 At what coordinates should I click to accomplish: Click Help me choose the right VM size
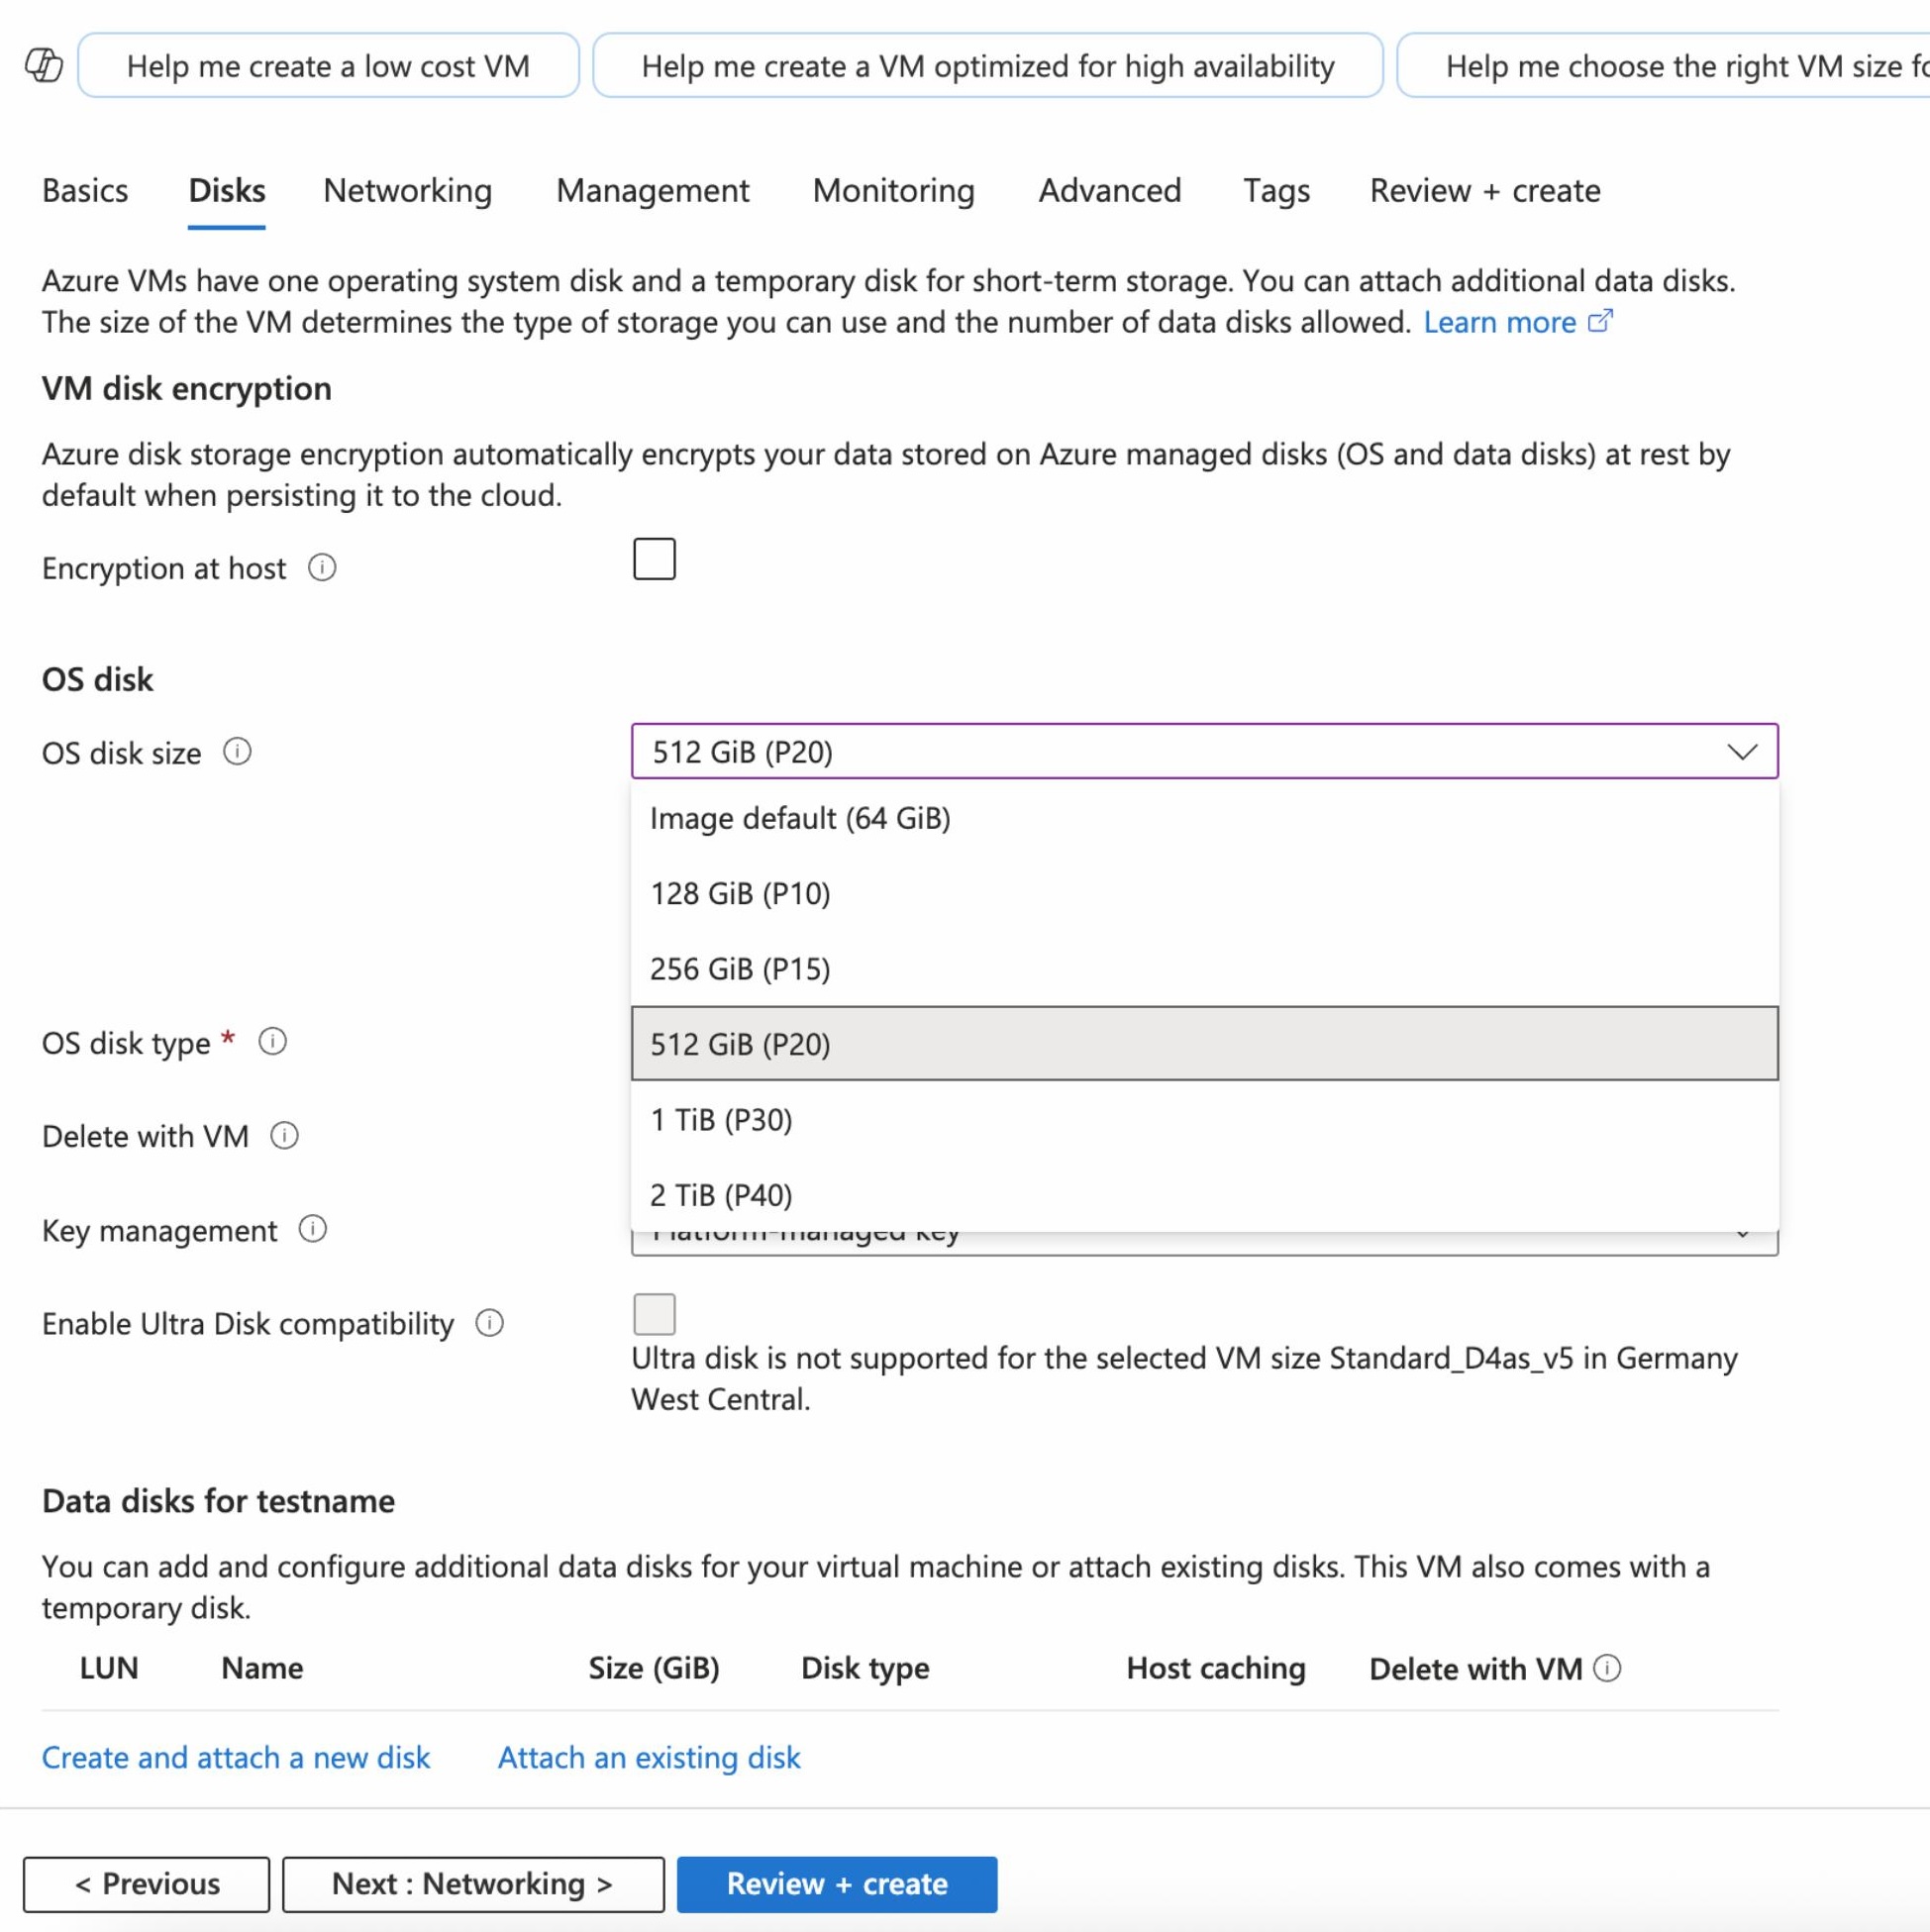point(1663,66)
